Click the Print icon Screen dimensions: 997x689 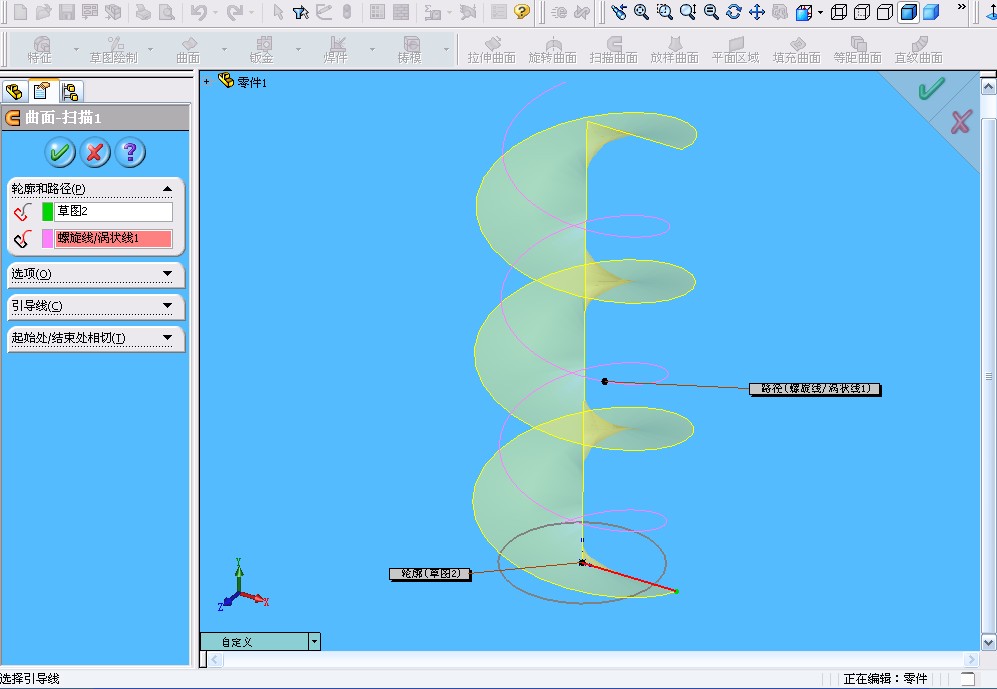(143, 11)
